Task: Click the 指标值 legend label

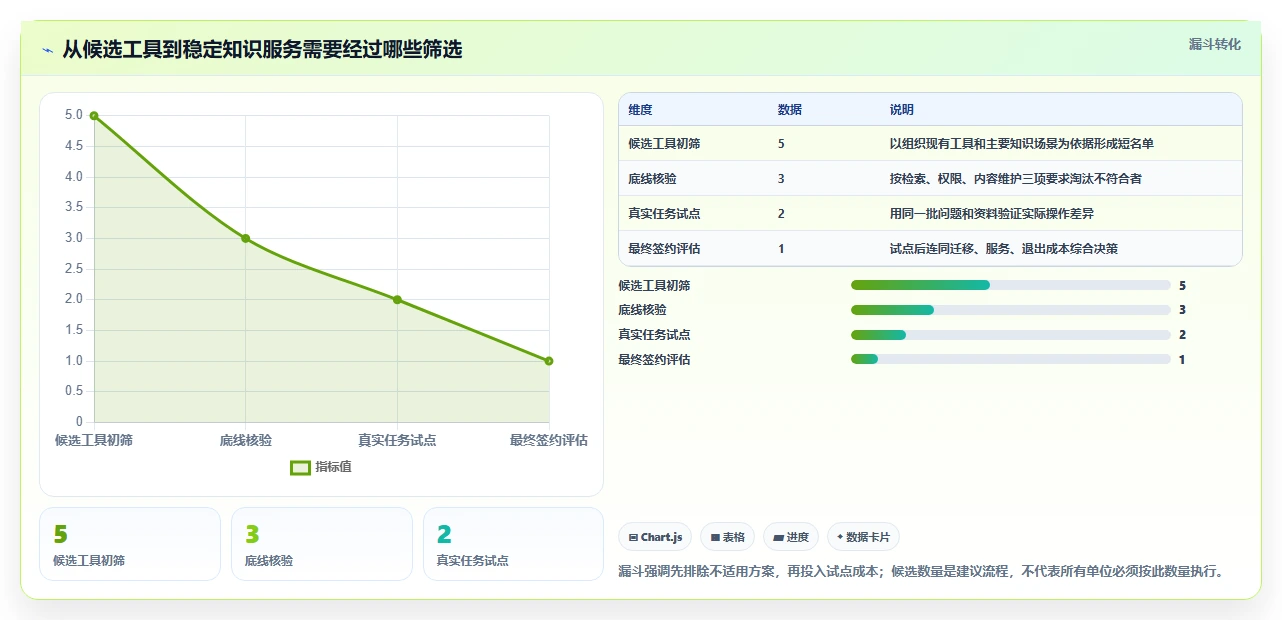Action: pos(334,467)
